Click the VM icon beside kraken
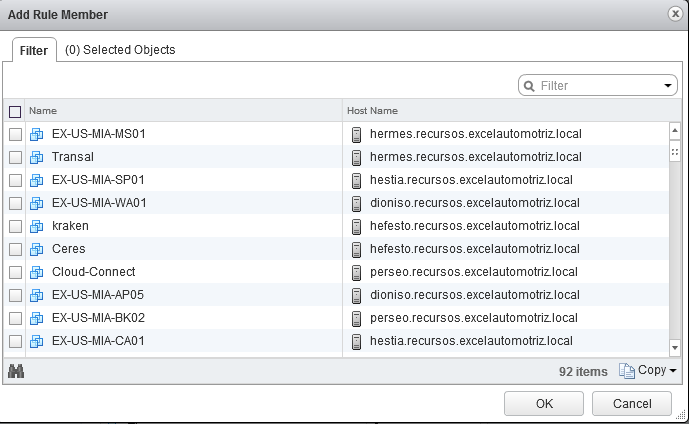Viewport: 689px width, 424px height. coord(36,226)
